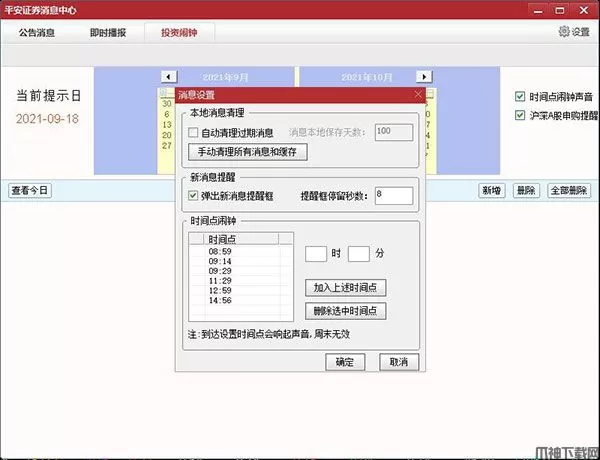Enable 自动清理过期消息 checkbox
This screenshot has width=600, height=460.
pyautogui.click(x=194, y=132)
